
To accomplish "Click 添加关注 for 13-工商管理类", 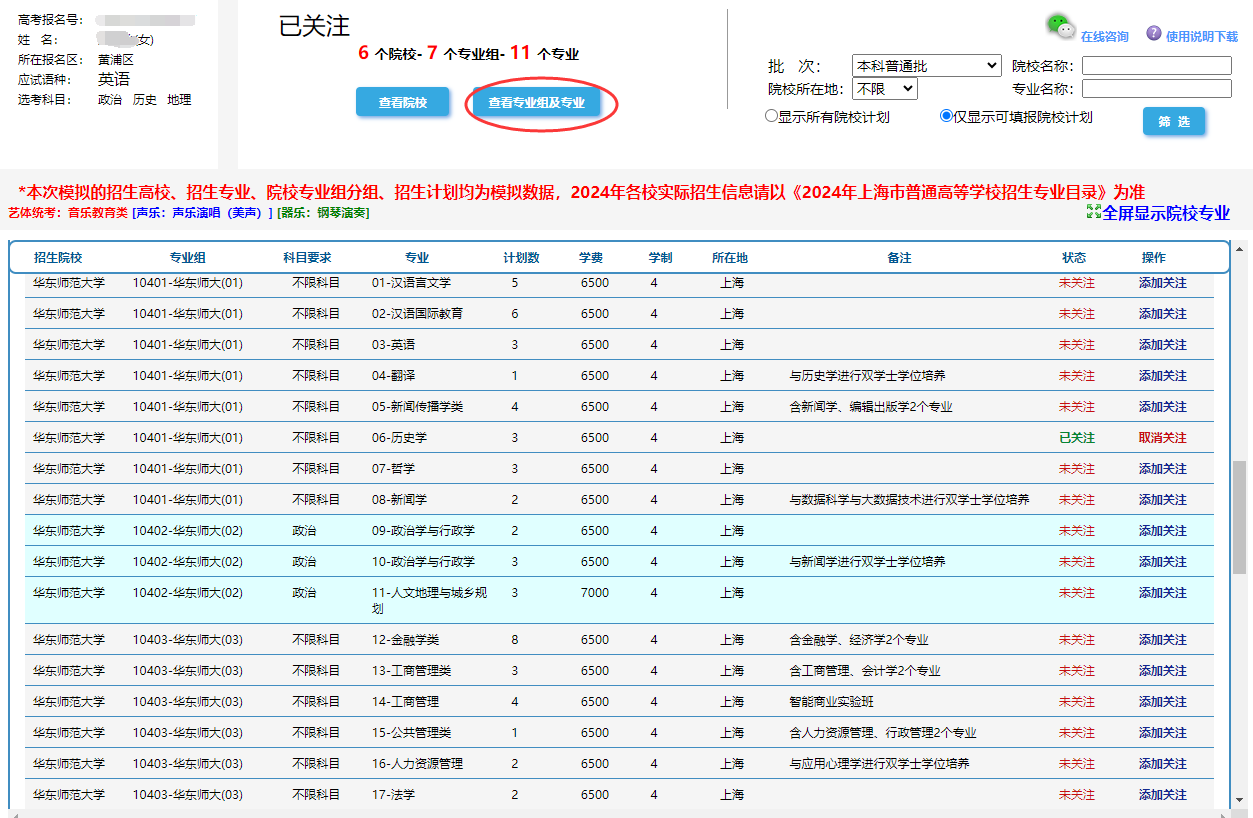I will (x=1163, y=671).
